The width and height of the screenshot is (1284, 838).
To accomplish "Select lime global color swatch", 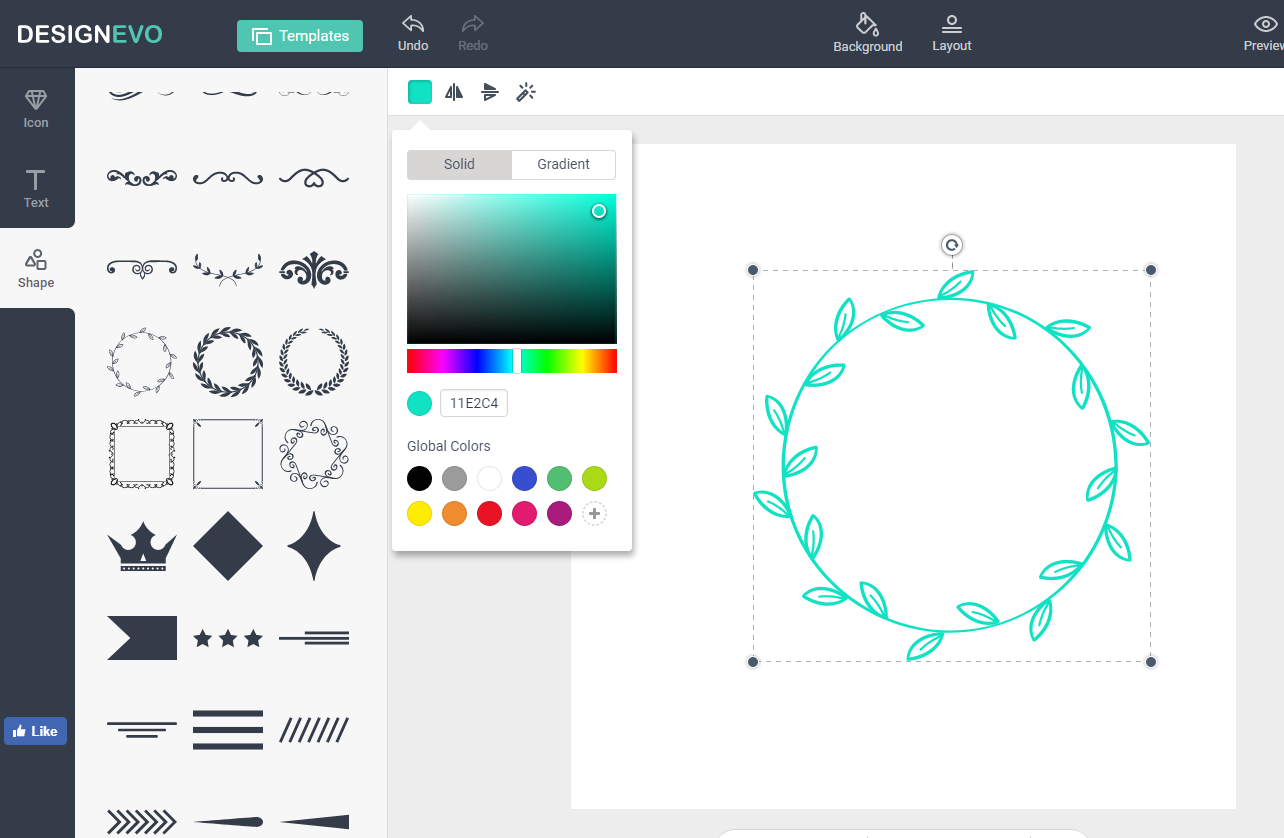I will (595, 478).
